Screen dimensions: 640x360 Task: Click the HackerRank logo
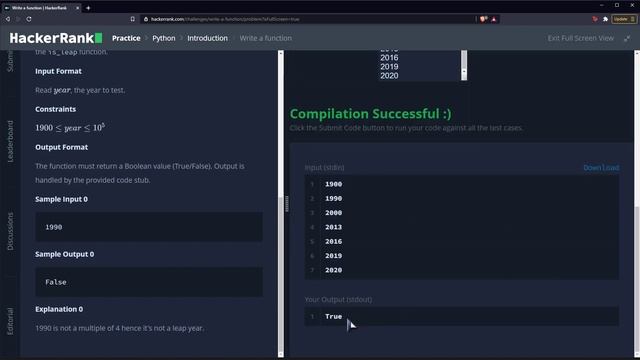(x=56, y=38)
